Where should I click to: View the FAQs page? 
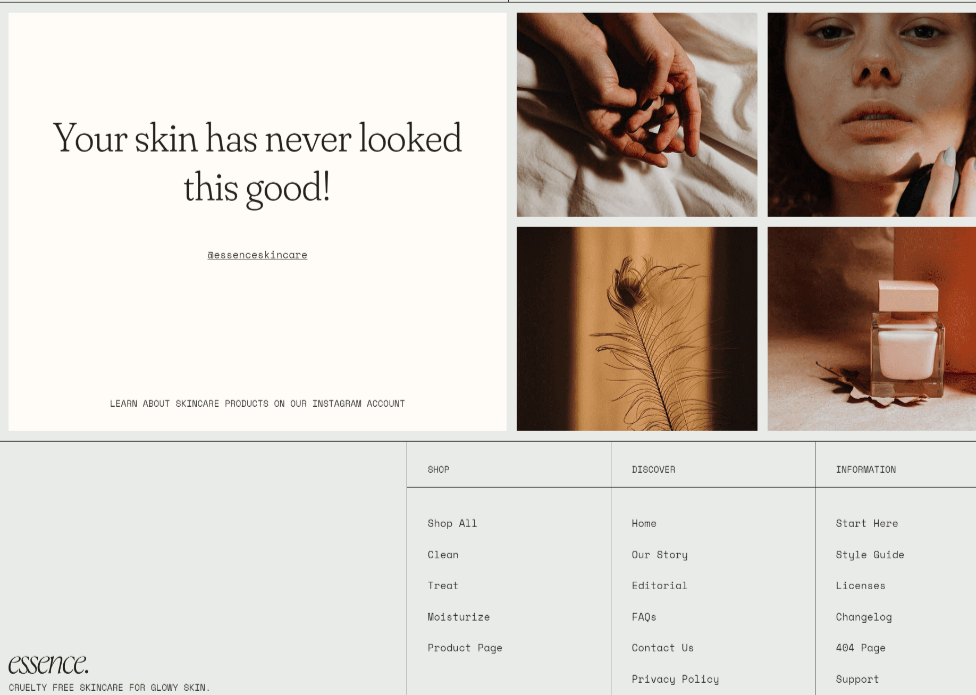[x=644, y=617]
